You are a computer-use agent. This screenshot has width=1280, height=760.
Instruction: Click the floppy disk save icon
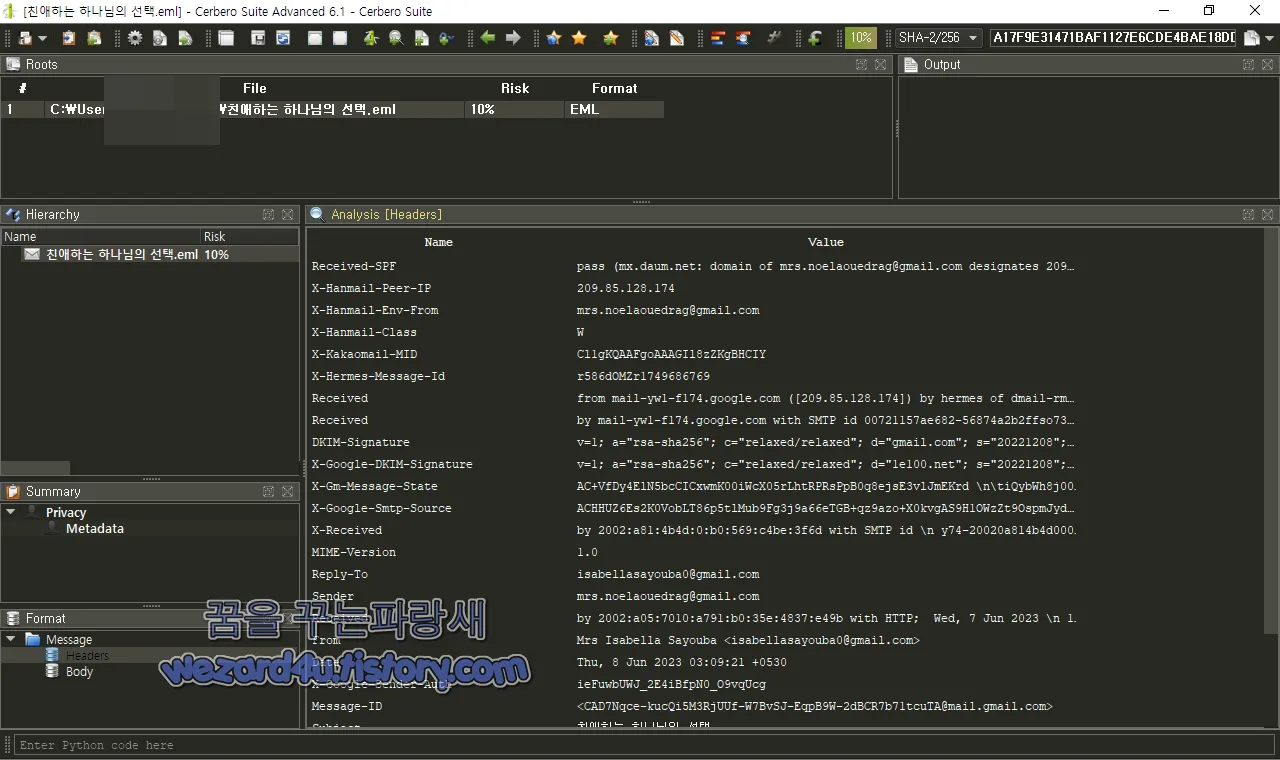(x=258, y=38)
